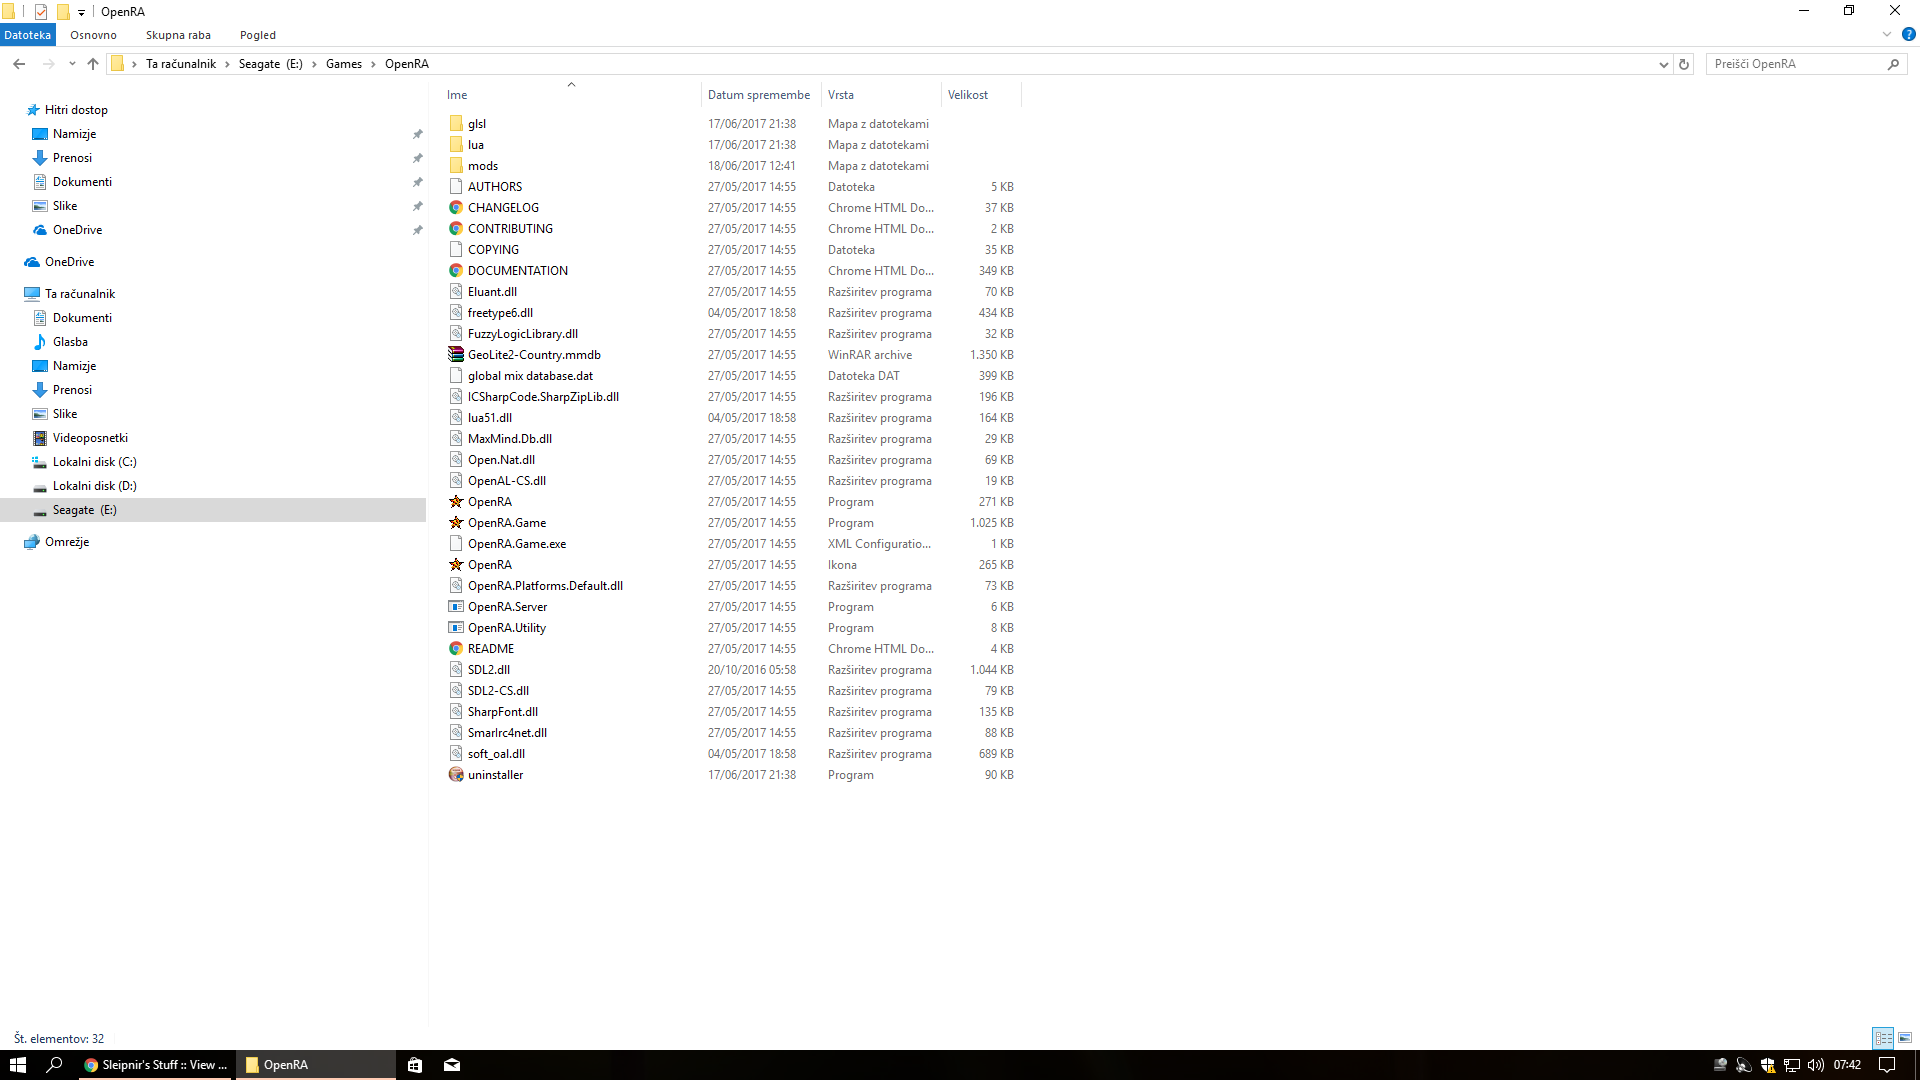This screenshot has height=1080, width=1920.
Task: Switch to Sleipnir's Stuff taskbar window
Action: pos(157,1065)
